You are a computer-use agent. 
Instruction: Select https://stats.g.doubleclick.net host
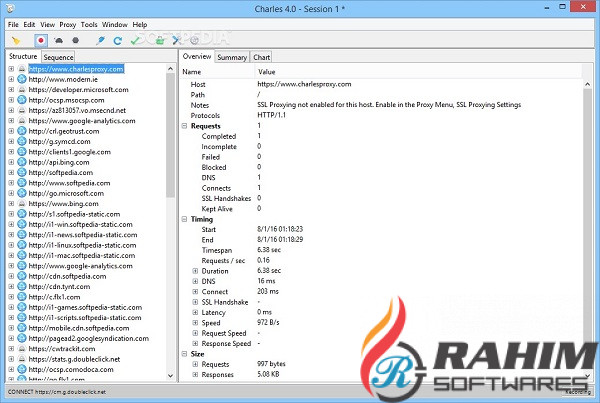(74, 359)
